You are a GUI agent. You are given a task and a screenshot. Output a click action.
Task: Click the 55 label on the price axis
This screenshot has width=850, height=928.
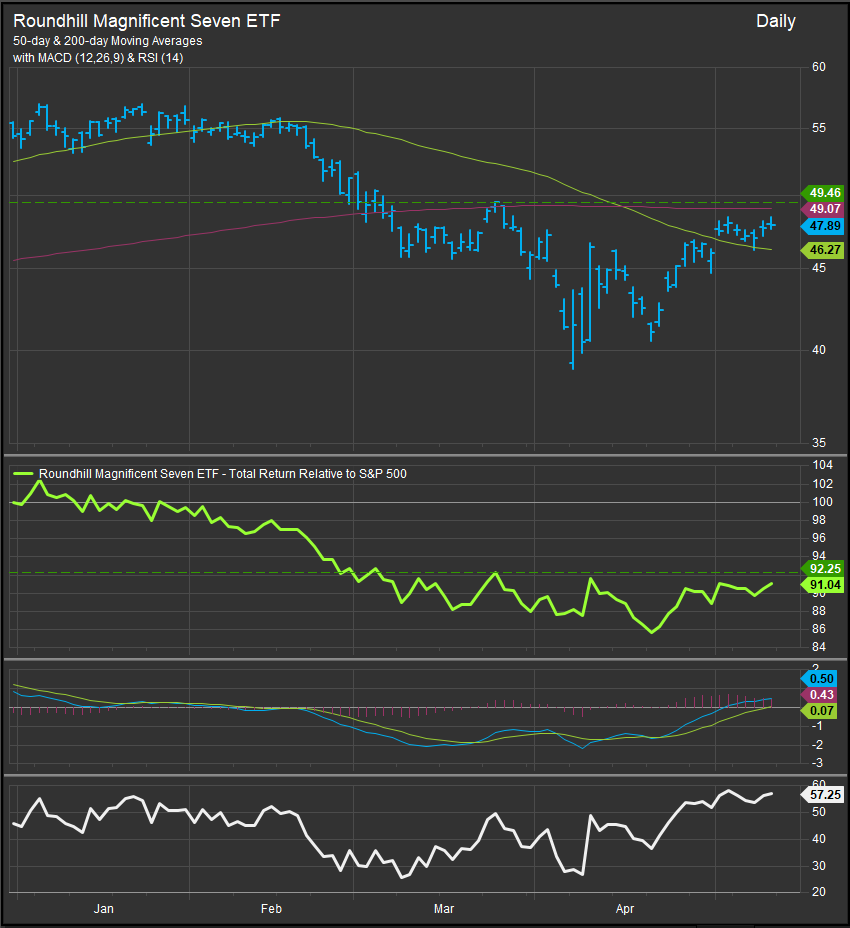pyautogui.click(x=819, y=128)
